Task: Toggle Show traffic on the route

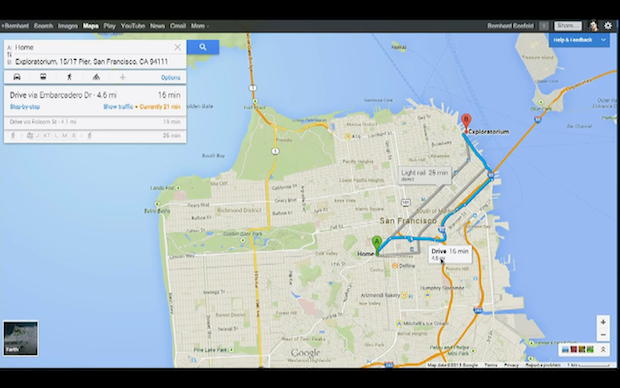Action: (118, 107)
